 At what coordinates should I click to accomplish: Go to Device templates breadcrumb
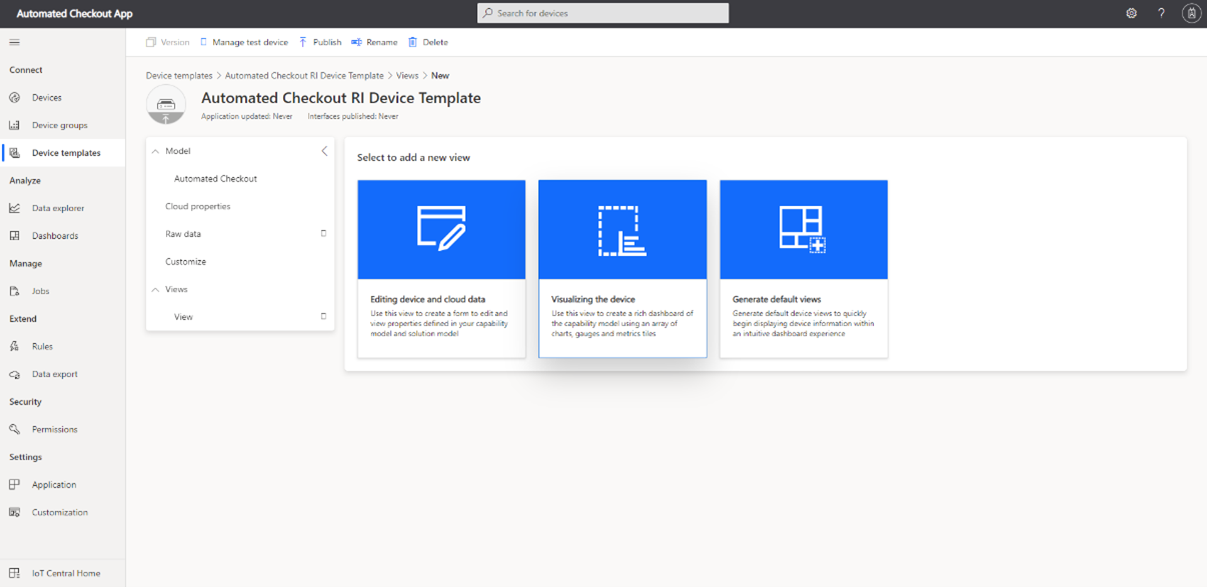(x=179, y=76)
